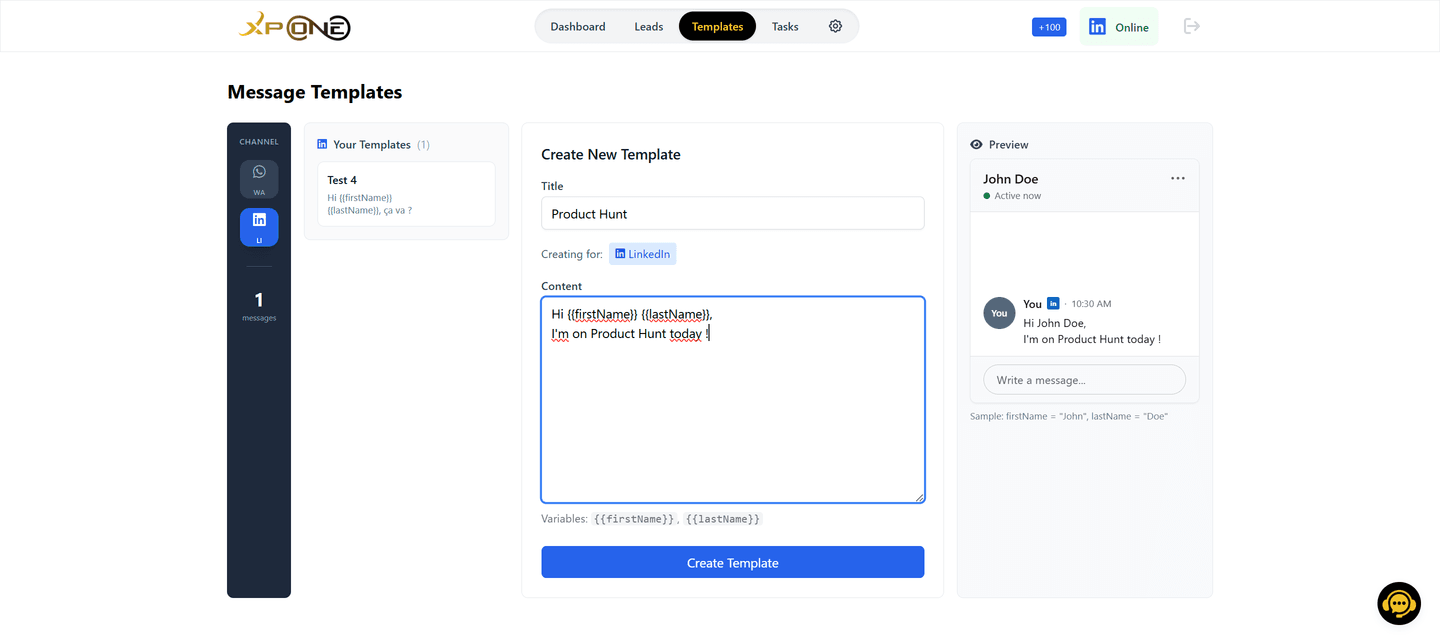
Task: Select the LinkedIn channel icon in sidebar
Action: [259, 227]
